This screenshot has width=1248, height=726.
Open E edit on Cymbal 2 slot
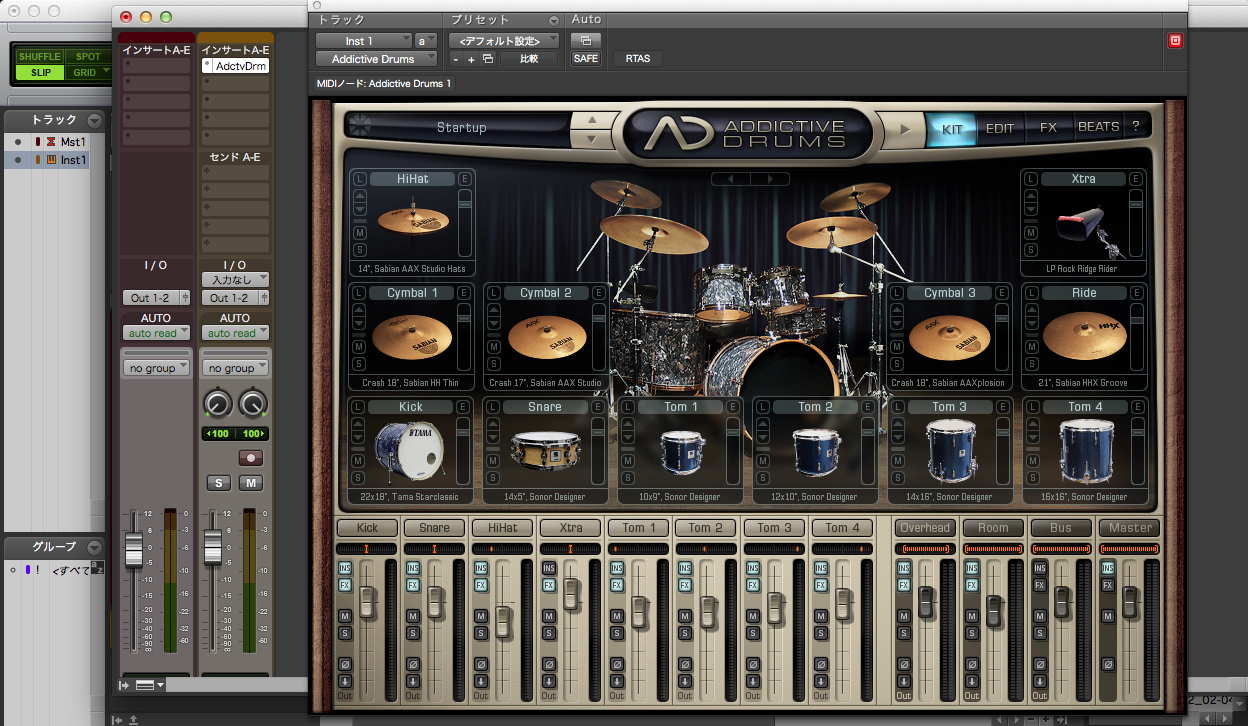click(598, 293)
